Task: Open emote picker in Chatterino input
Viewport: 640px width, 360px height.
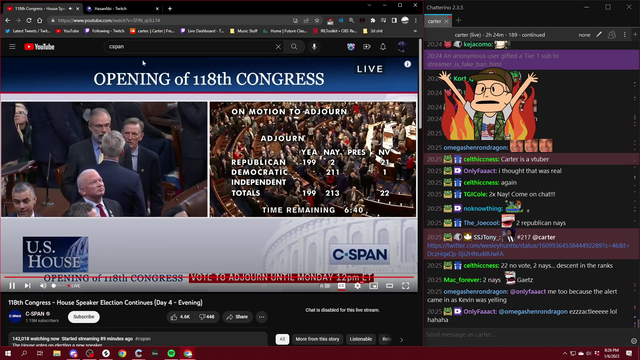Action: click(633, 341)
